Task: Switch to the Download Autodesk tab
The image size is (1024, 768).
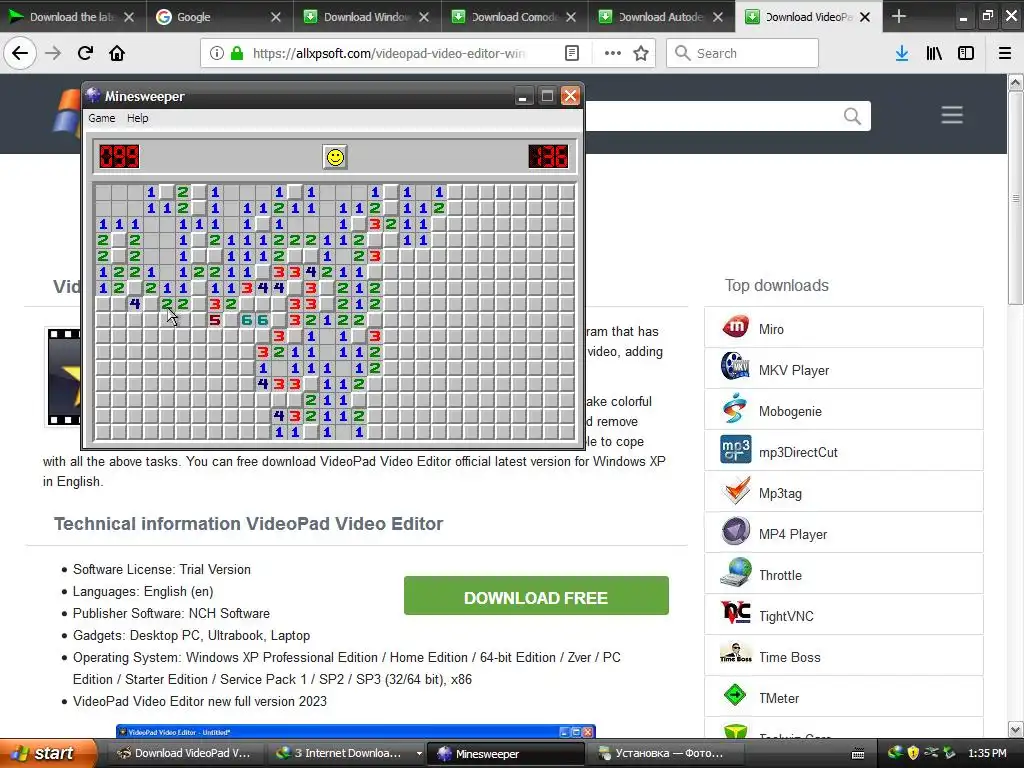Action: tap(661, 17)
